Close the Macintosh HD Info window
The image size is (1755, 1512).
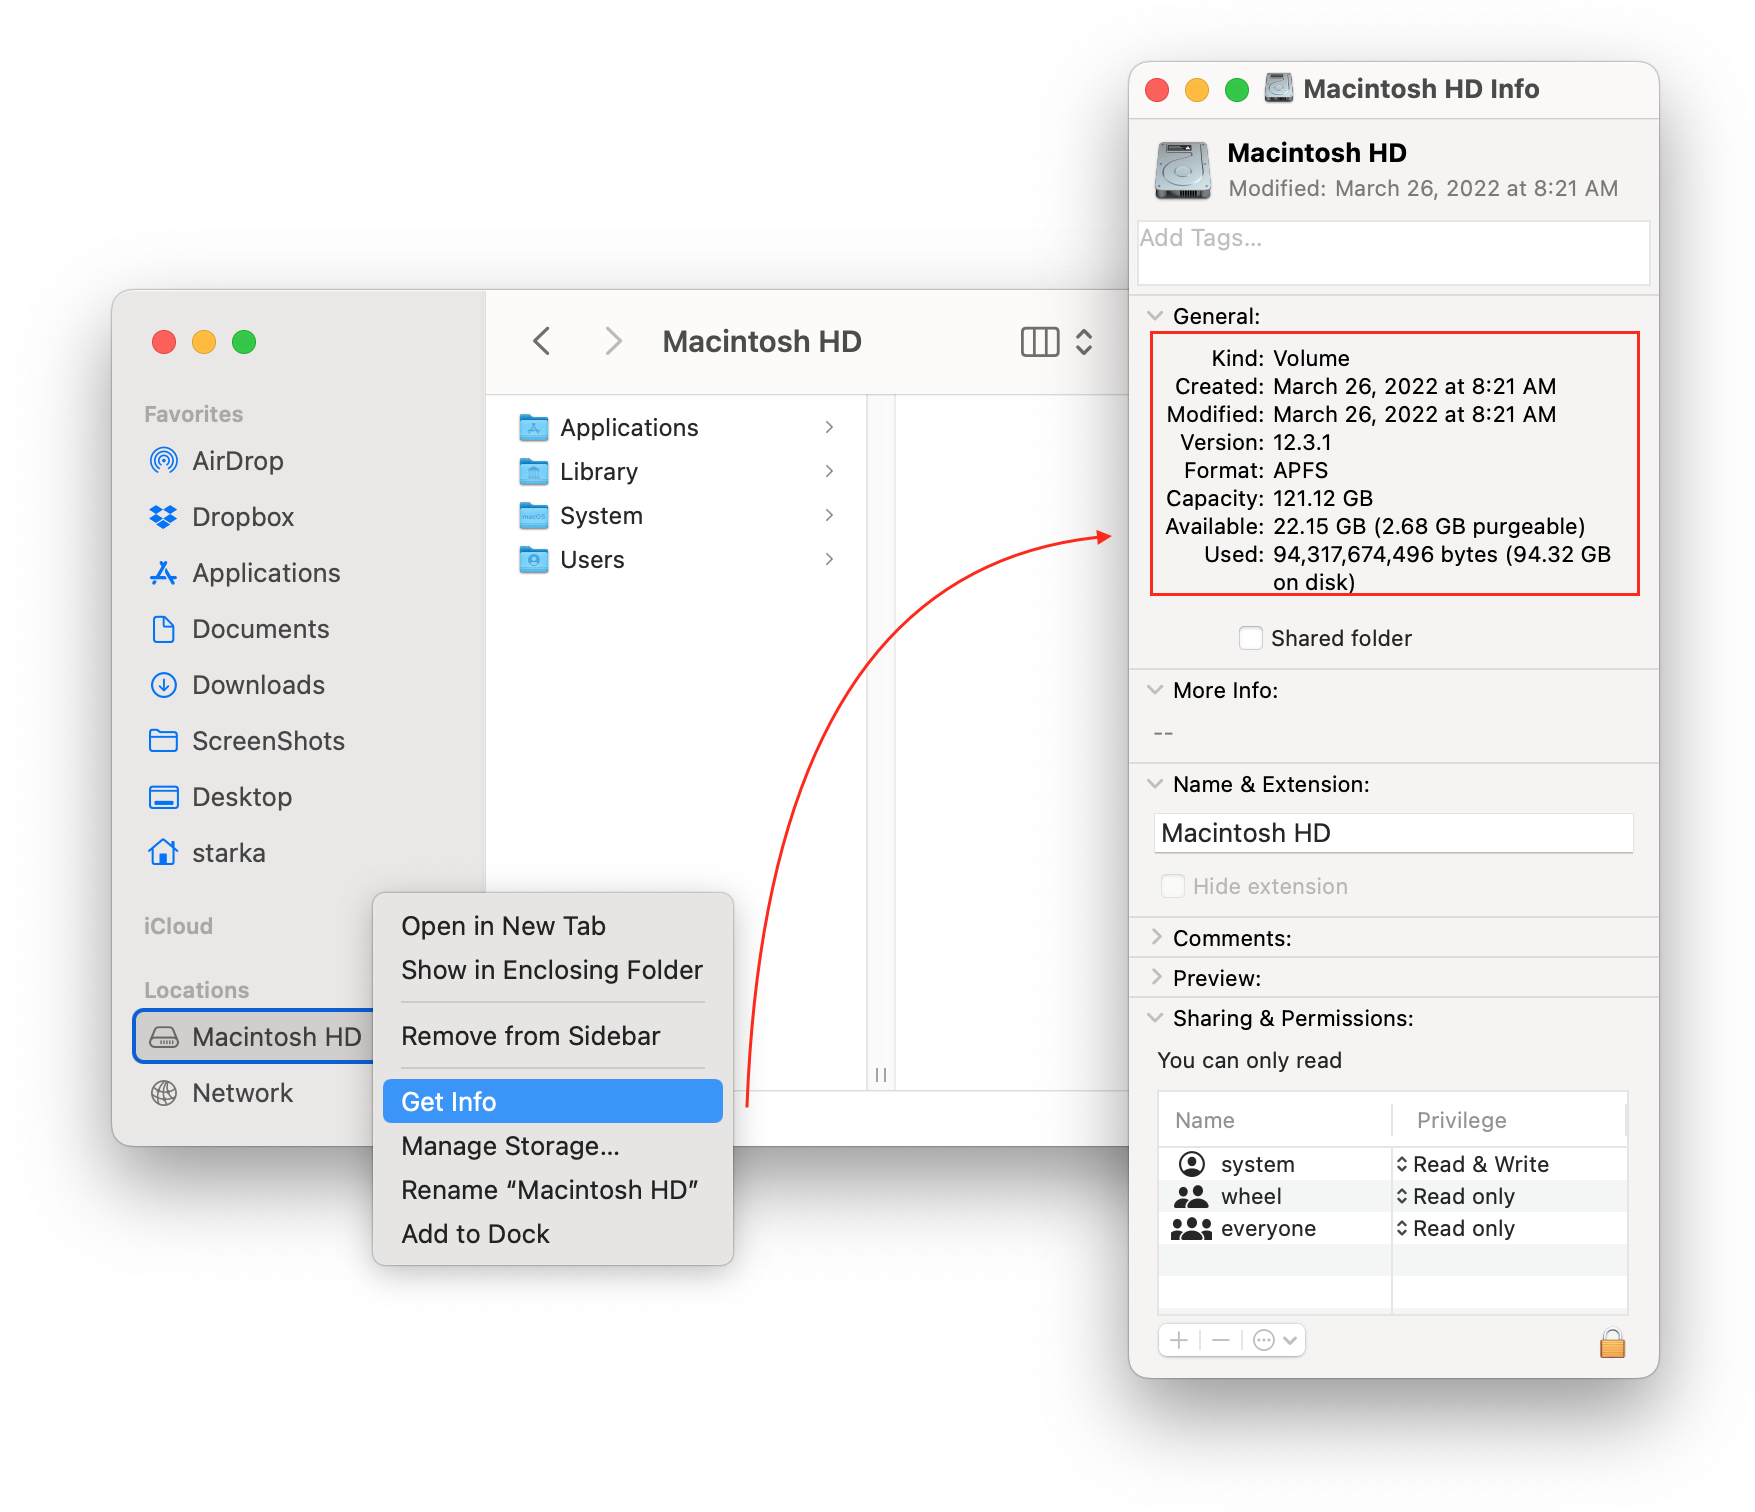1157,90
